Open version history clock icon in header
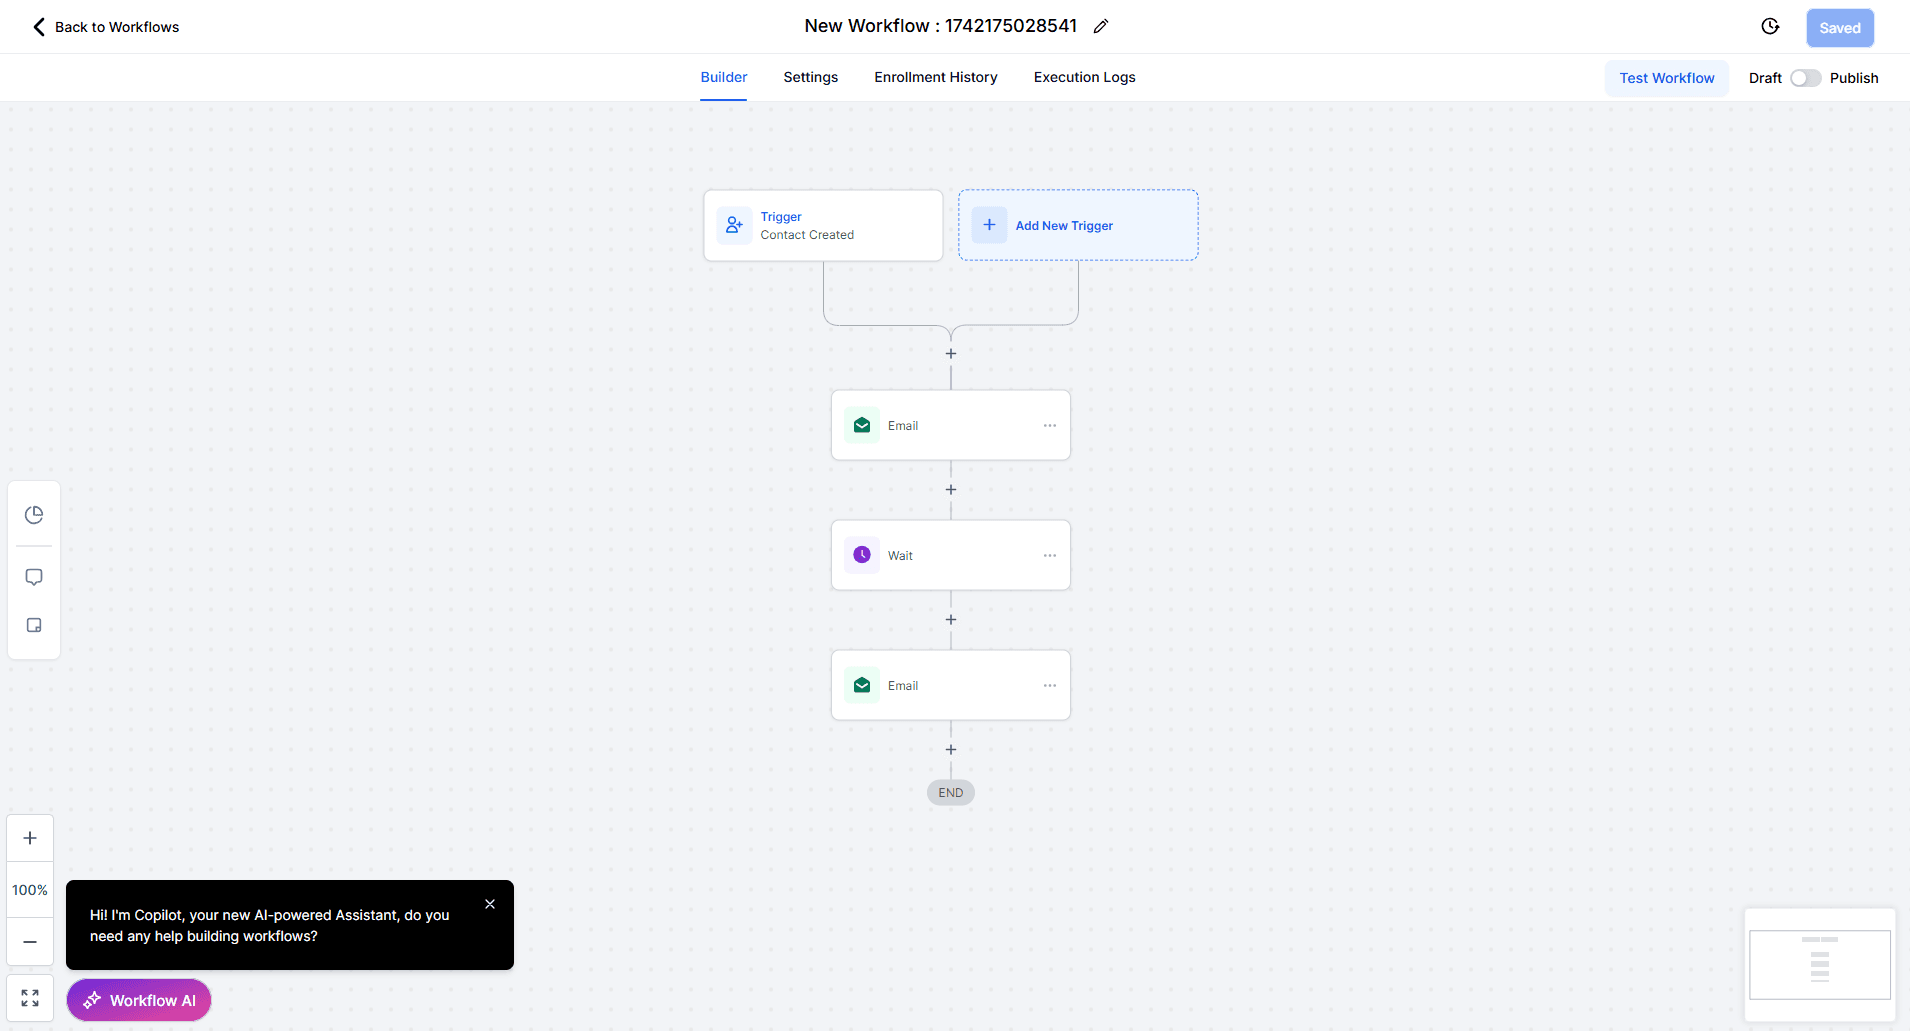 [x=1770, y=27]
